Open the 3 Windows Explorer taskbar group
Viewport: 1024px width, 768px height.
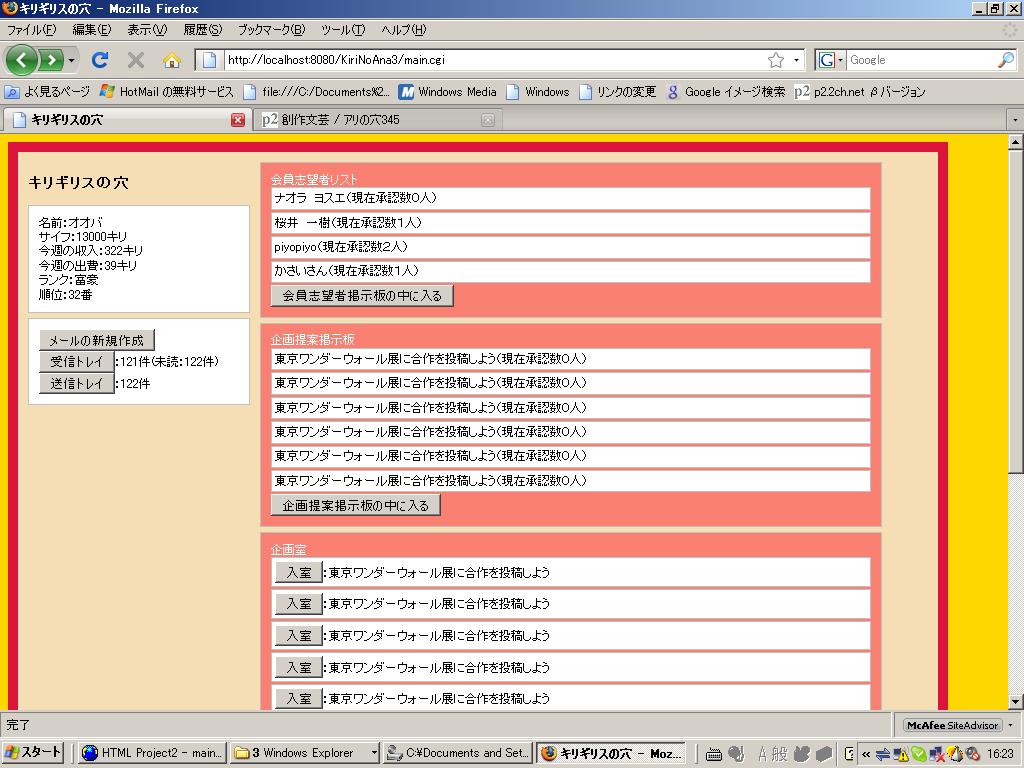306,753
